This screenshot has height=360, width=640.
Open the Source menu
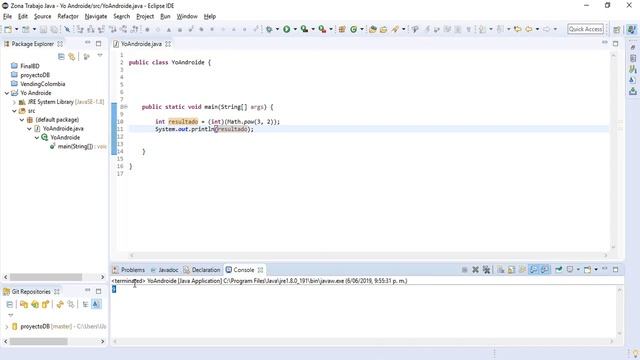click(42, 16)
